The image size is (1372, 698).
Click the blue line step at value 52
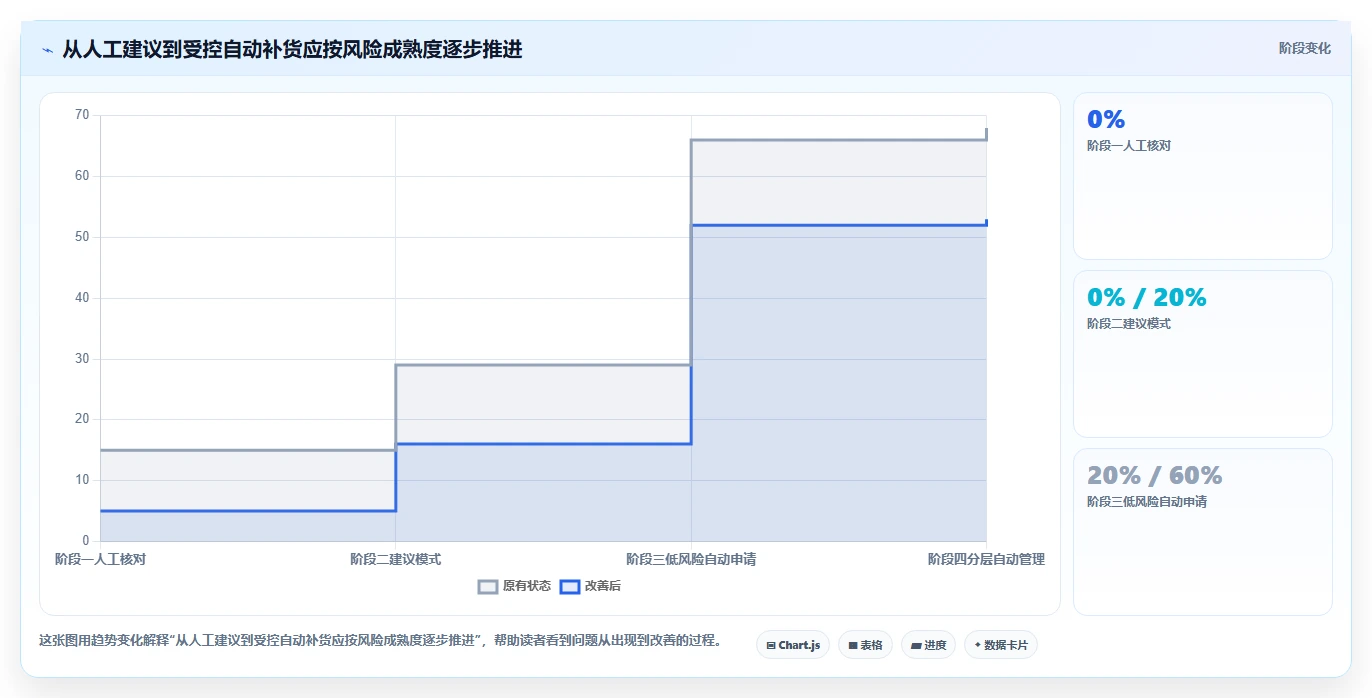coord(838,225)
